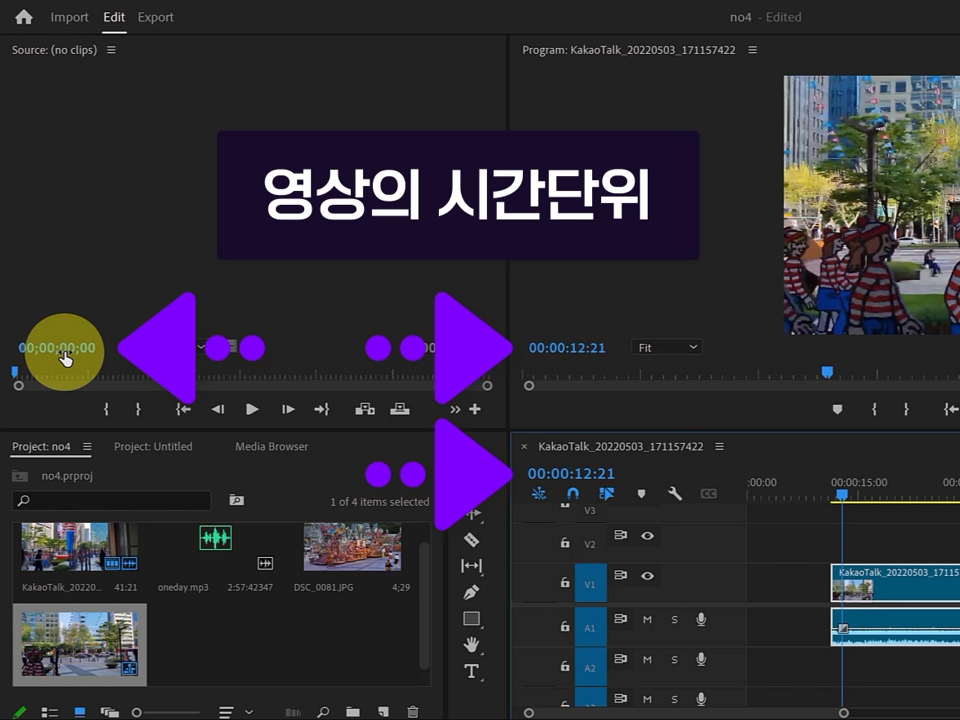The width and height of the screenshot is (960, 720).
Task: Play the Source monitor clip
Action: point(252,409)
